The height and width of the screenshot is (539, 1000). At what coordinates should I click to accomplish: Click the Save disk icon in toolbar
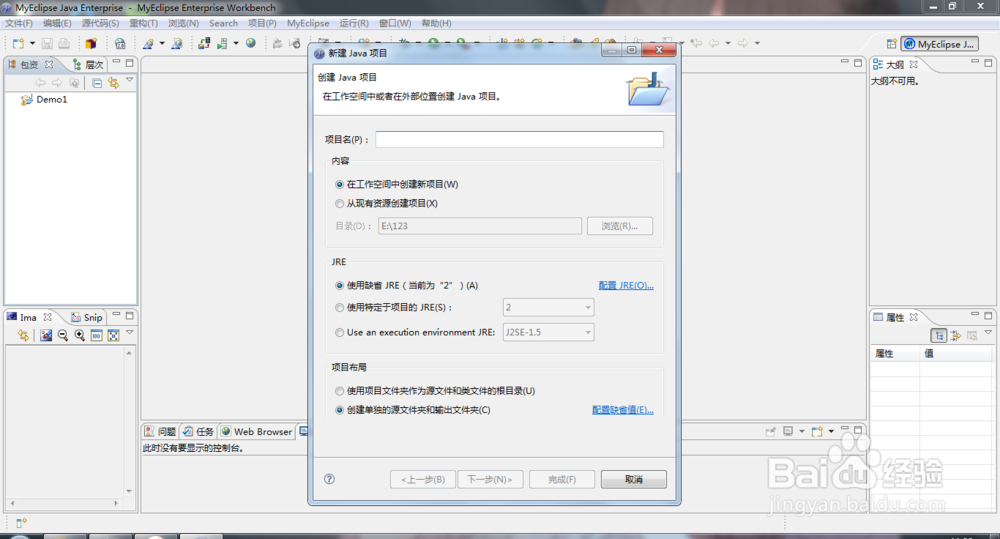[47, 43]
